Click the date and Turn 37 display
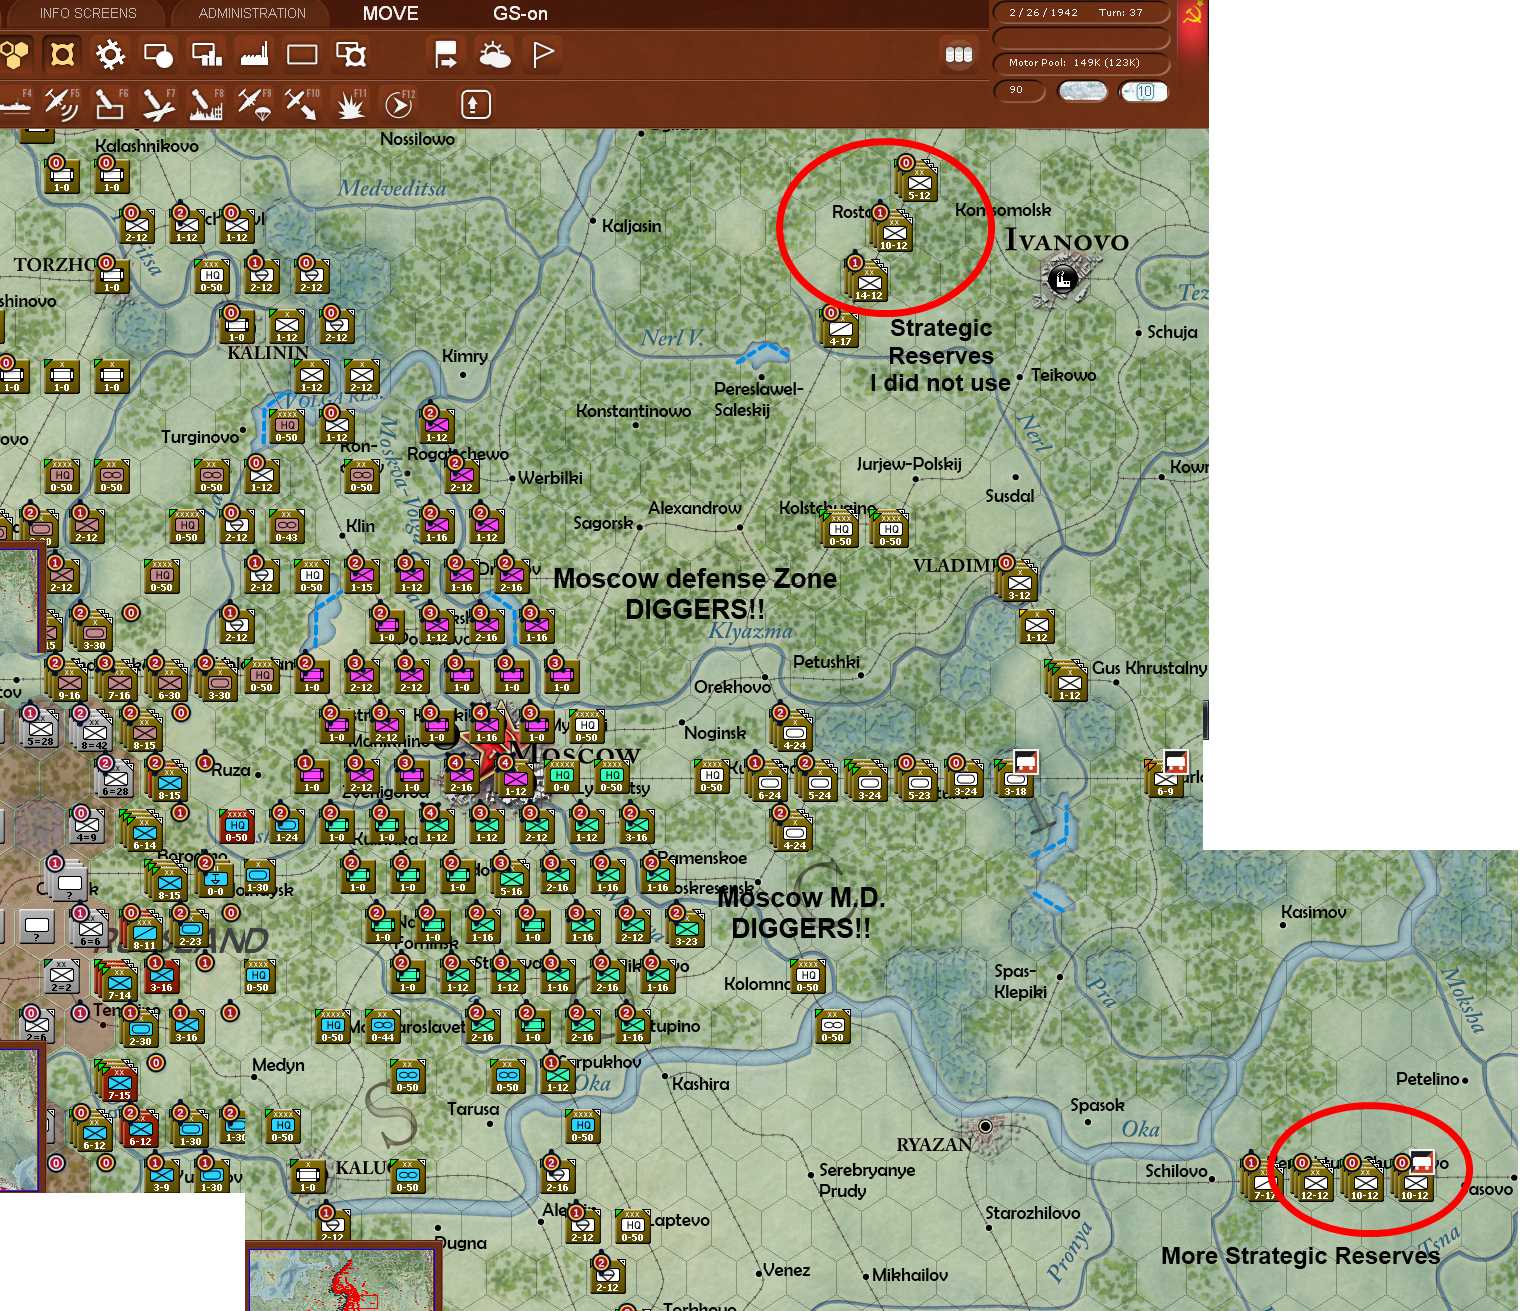Screen dimensions: 1526x1311 (x=1081, y=13)
